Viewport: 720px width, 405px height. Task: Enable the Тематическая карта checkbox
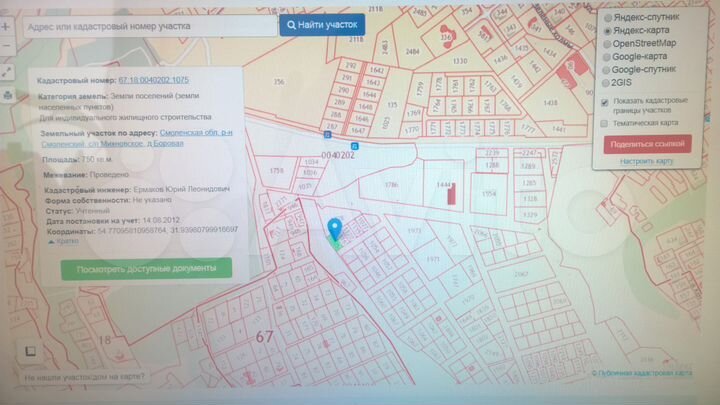(x=606, y=122)
